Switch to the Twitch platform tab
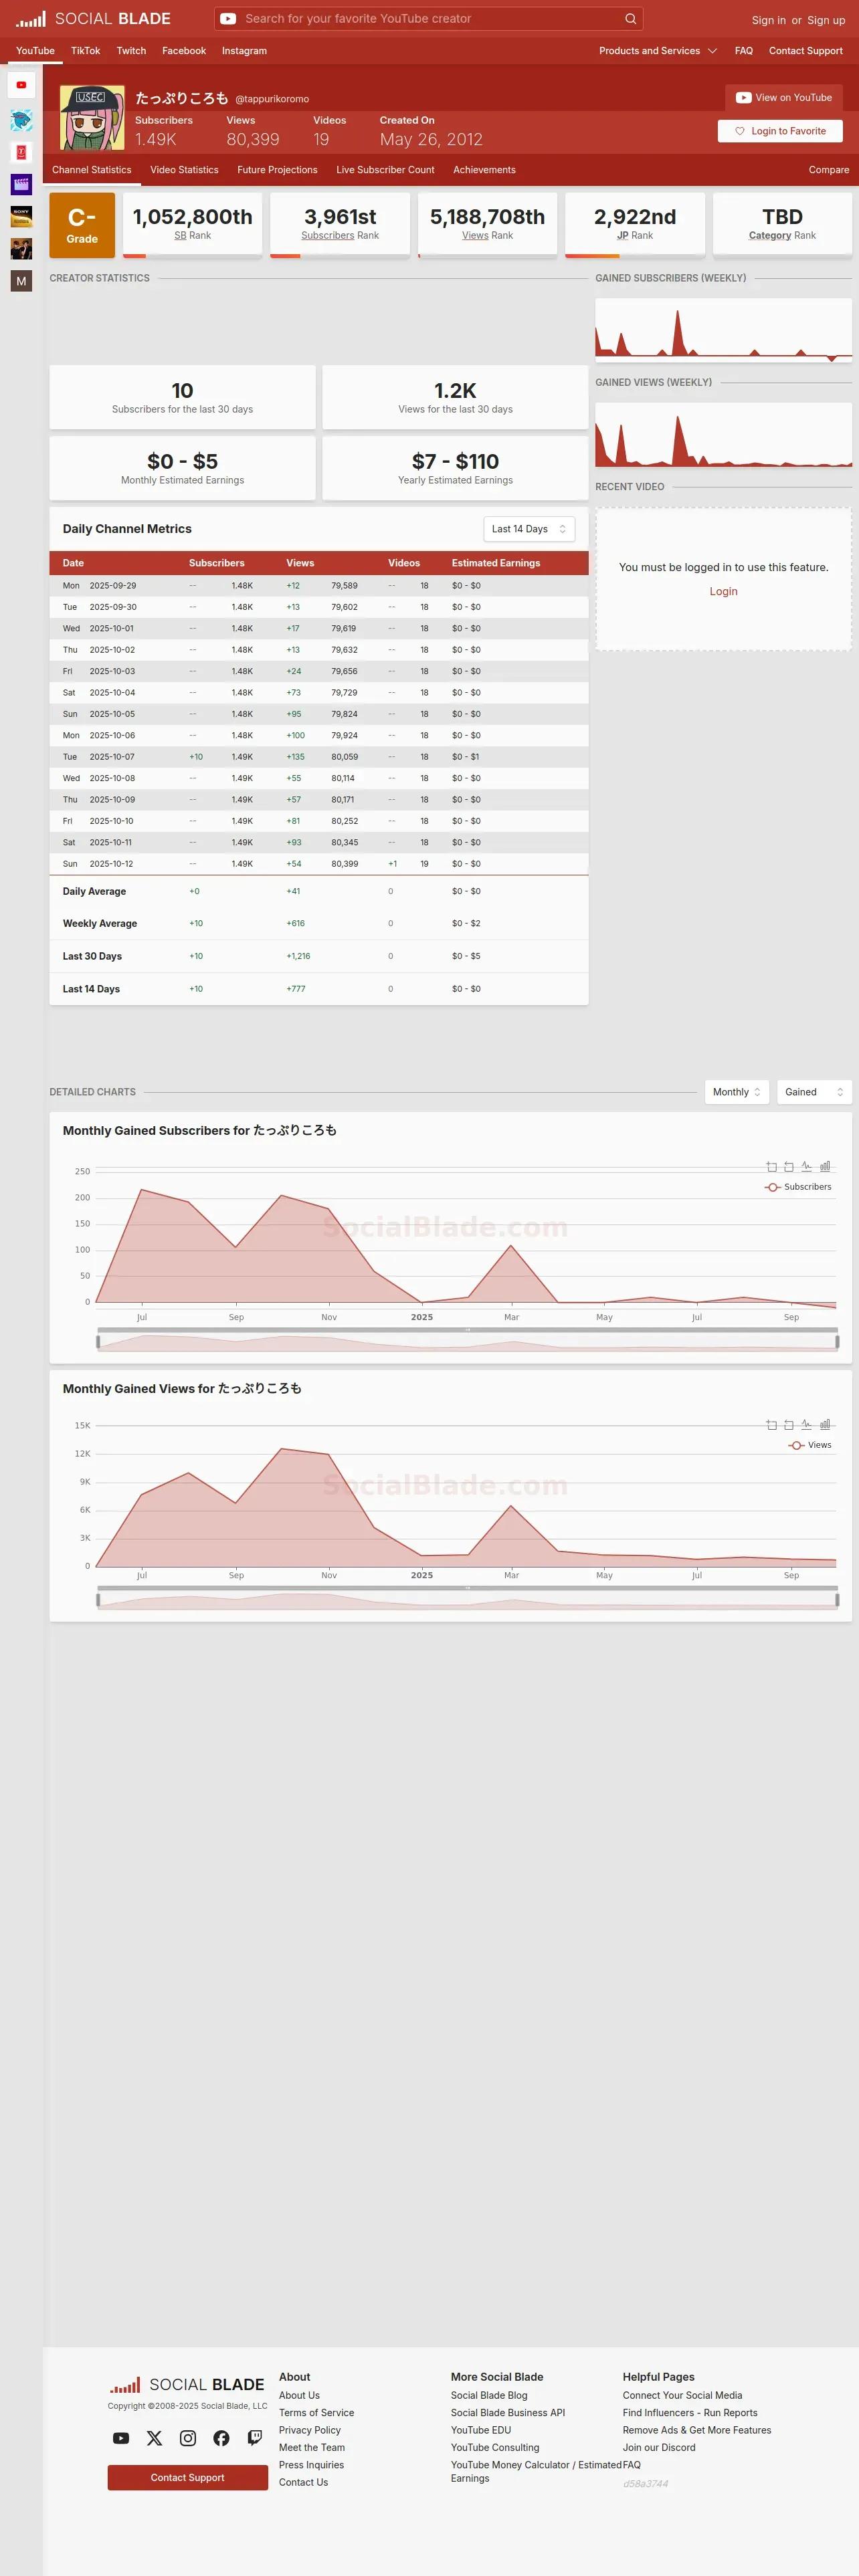This screenshot has width=859, height=2576. 131,51
